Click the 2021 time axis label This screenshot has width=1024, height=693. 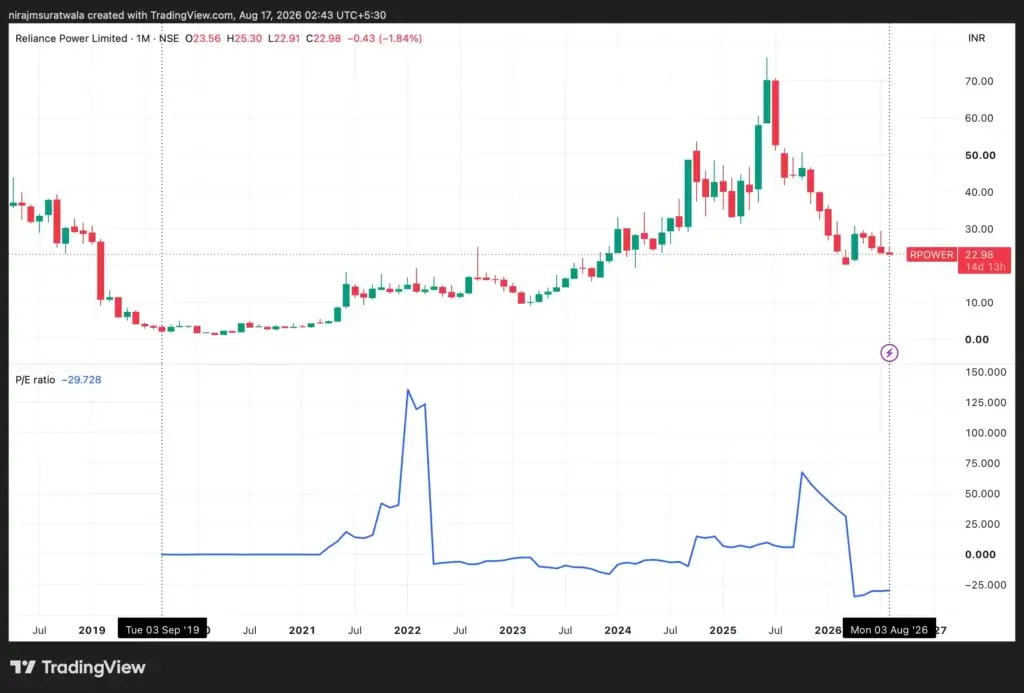[x=302, y=630]
